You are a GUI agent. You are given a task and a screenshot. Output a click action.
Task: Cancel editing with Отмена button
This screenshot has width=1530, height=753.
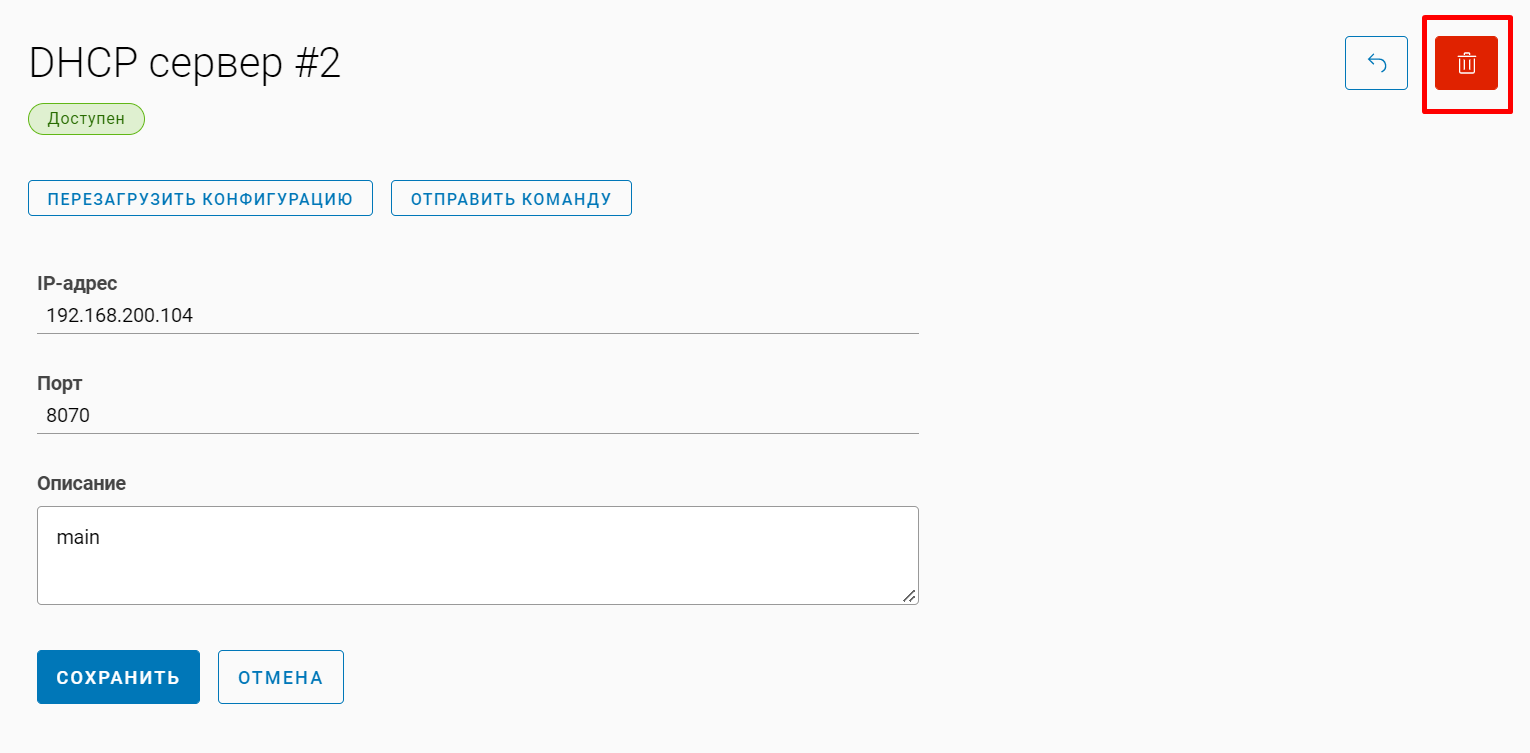click(281, 677)
